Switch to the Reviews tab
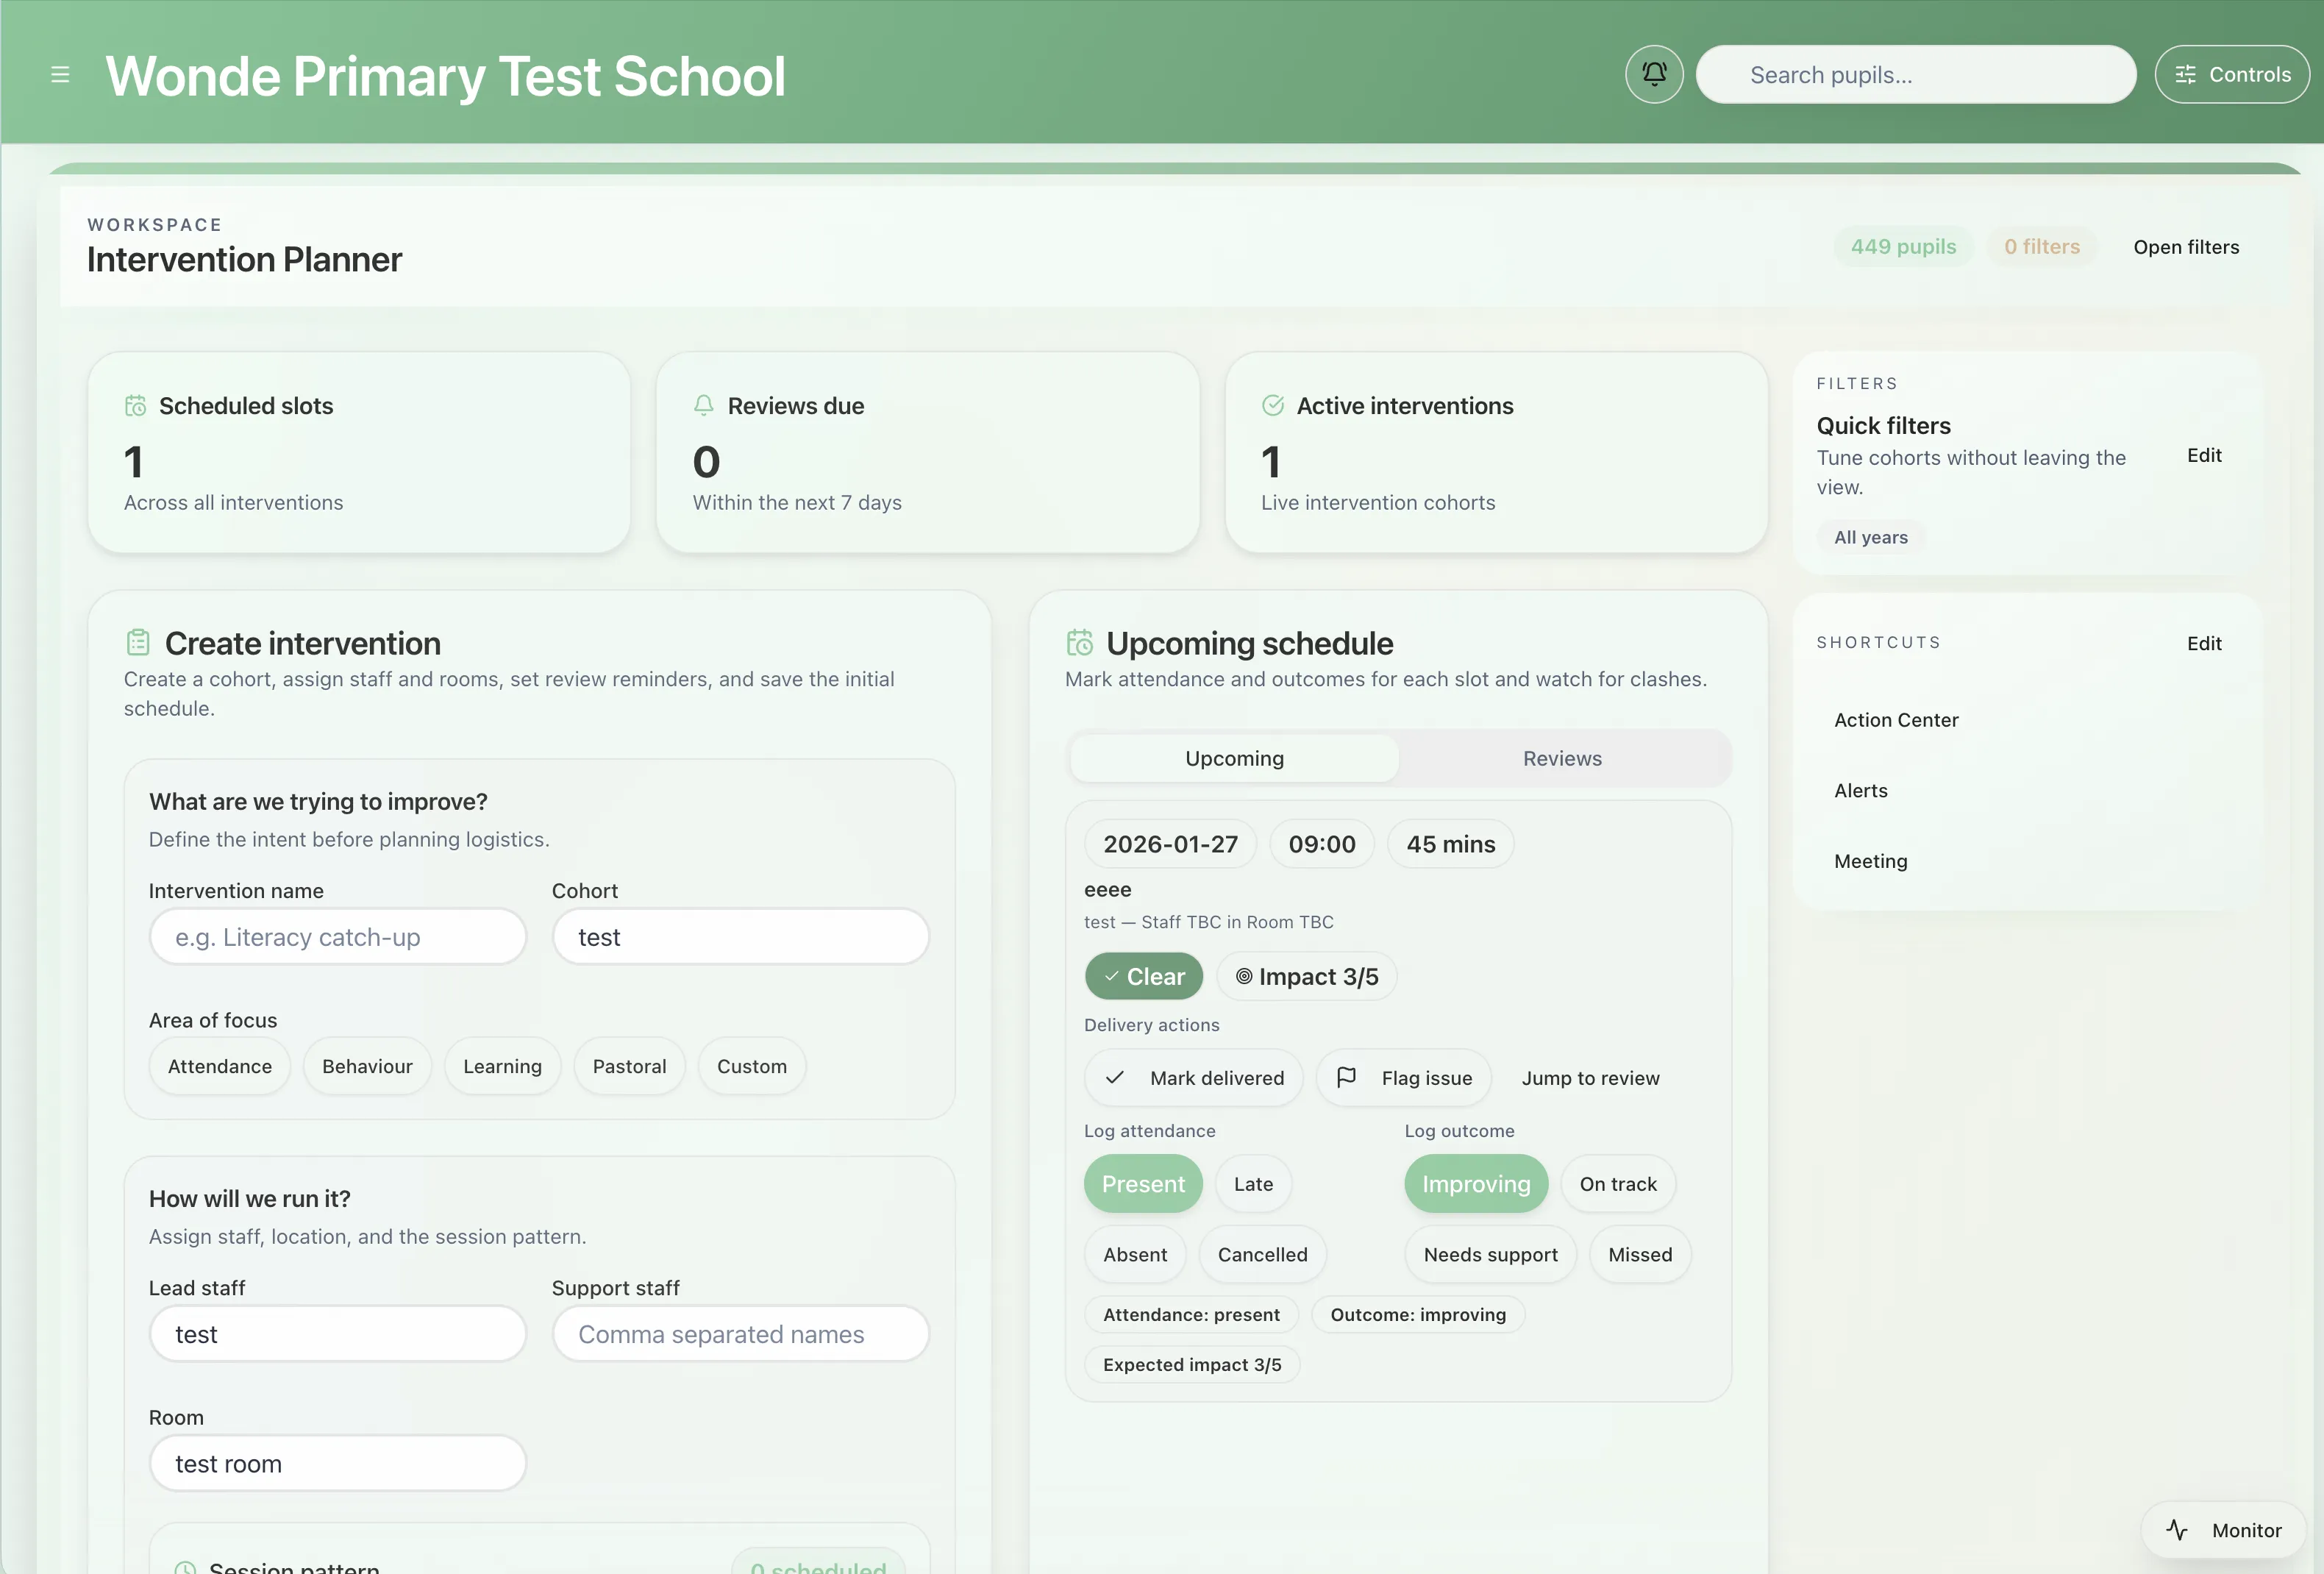 [x=1561, y=758]
